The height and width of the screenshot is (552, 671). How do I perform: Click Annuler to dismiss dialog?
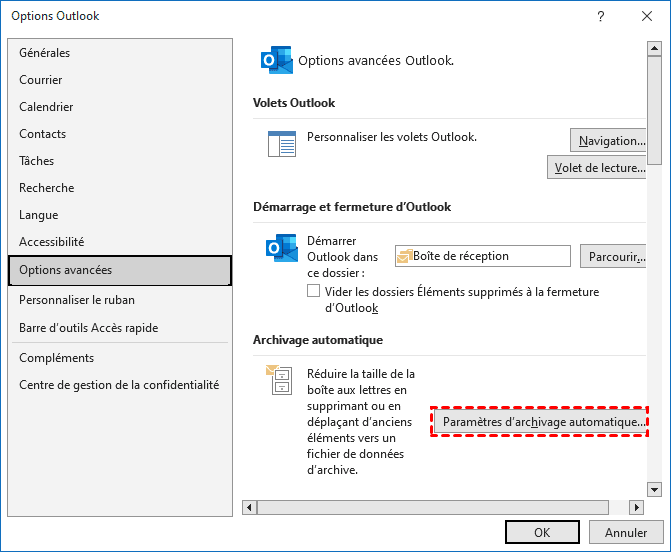coord(626,532)
